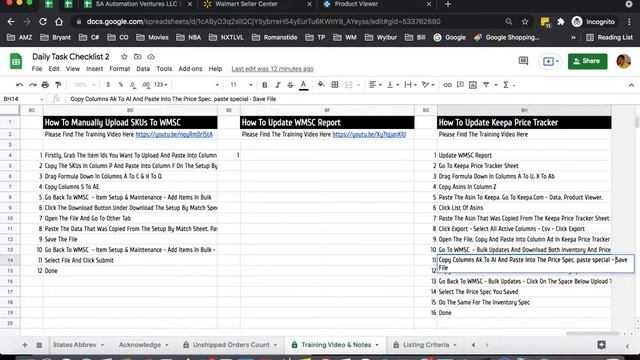Open the Sheets home icon
Image resolution: width=640 pixels, height=360 pixels.
click(x=16, y=61)
